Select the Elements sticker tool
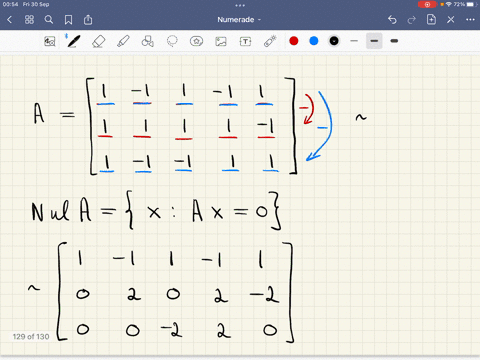Image resolution: width=480 pixels, height=360 pixels. (196, 41)
